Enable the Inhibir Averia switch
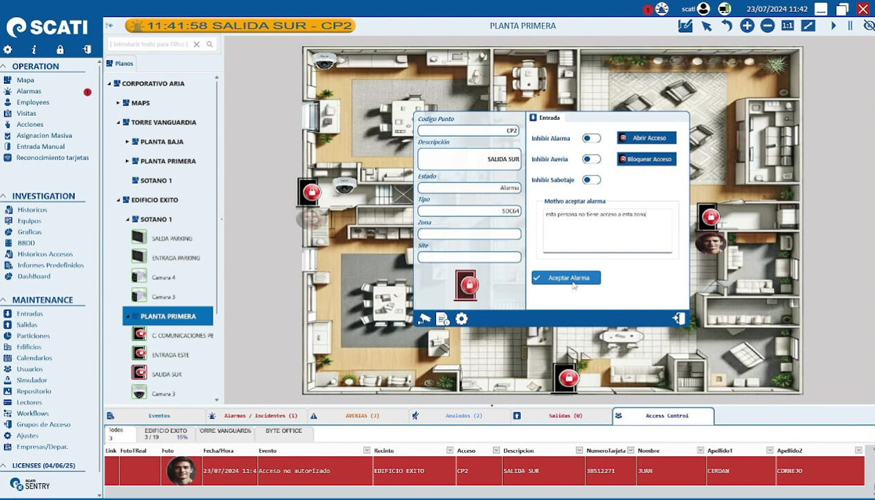Viewport: 875px width, 500px height. (591, 159)
